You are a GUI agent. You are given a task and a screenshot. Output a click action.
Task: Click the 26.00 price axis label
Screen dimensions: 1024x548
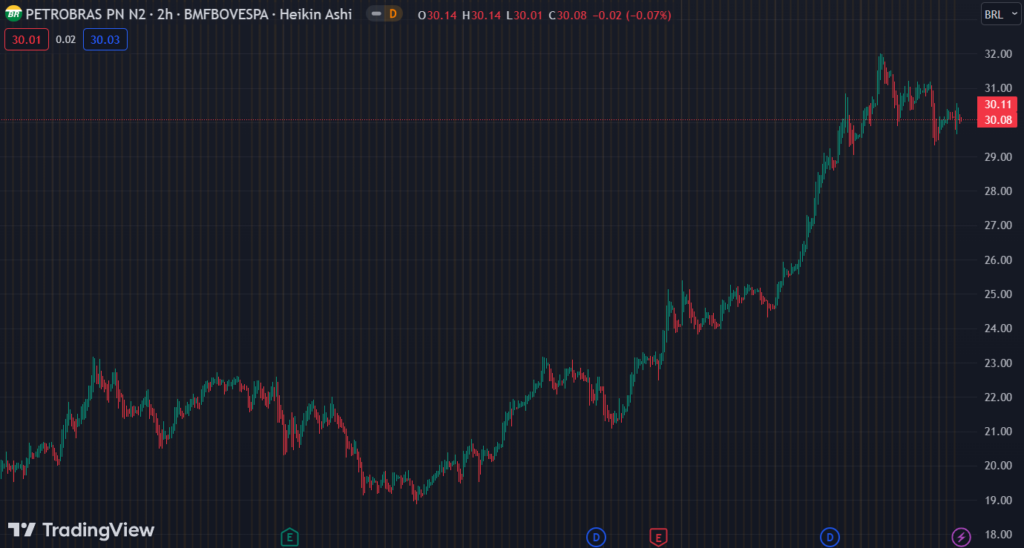[x=999, y=260]
